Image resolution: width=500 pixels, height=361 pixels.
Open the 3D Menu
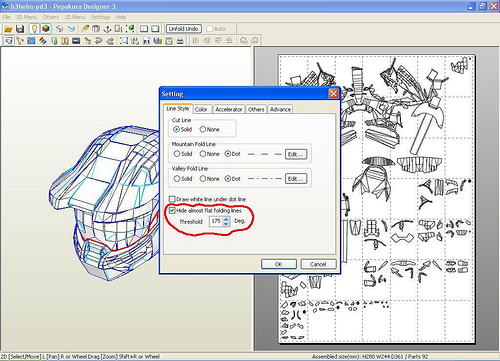coord(26,17)
